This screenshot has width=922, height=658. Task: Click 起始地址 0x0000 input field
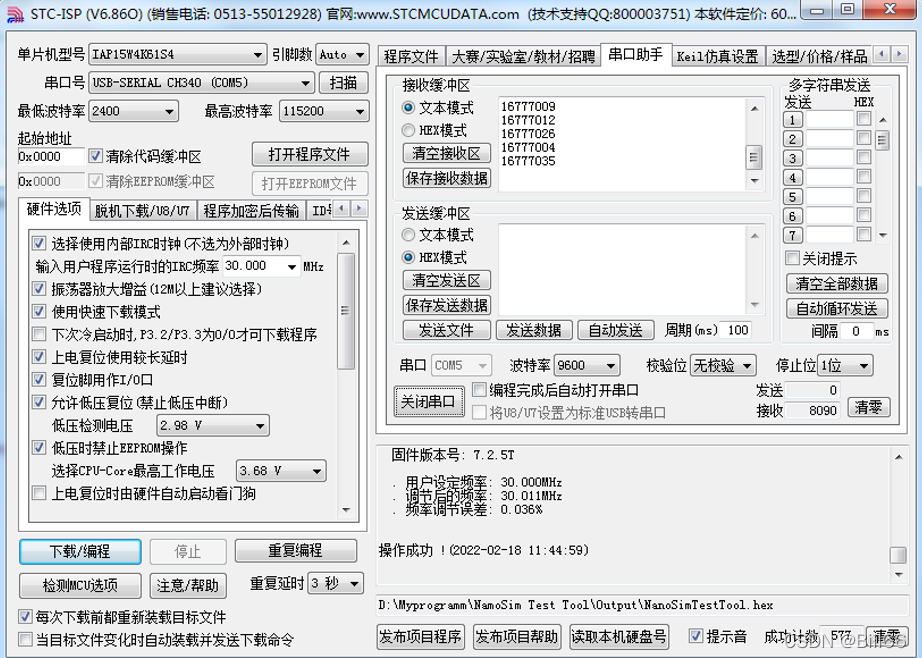point(51,156)
